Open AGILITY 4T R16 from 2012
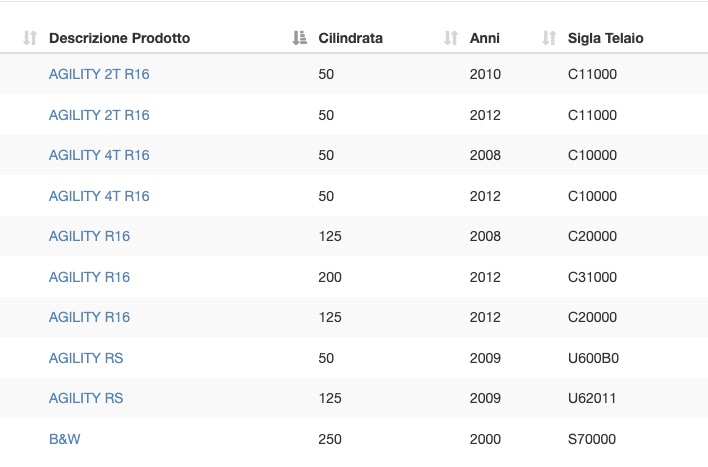 tap(99, 196)
